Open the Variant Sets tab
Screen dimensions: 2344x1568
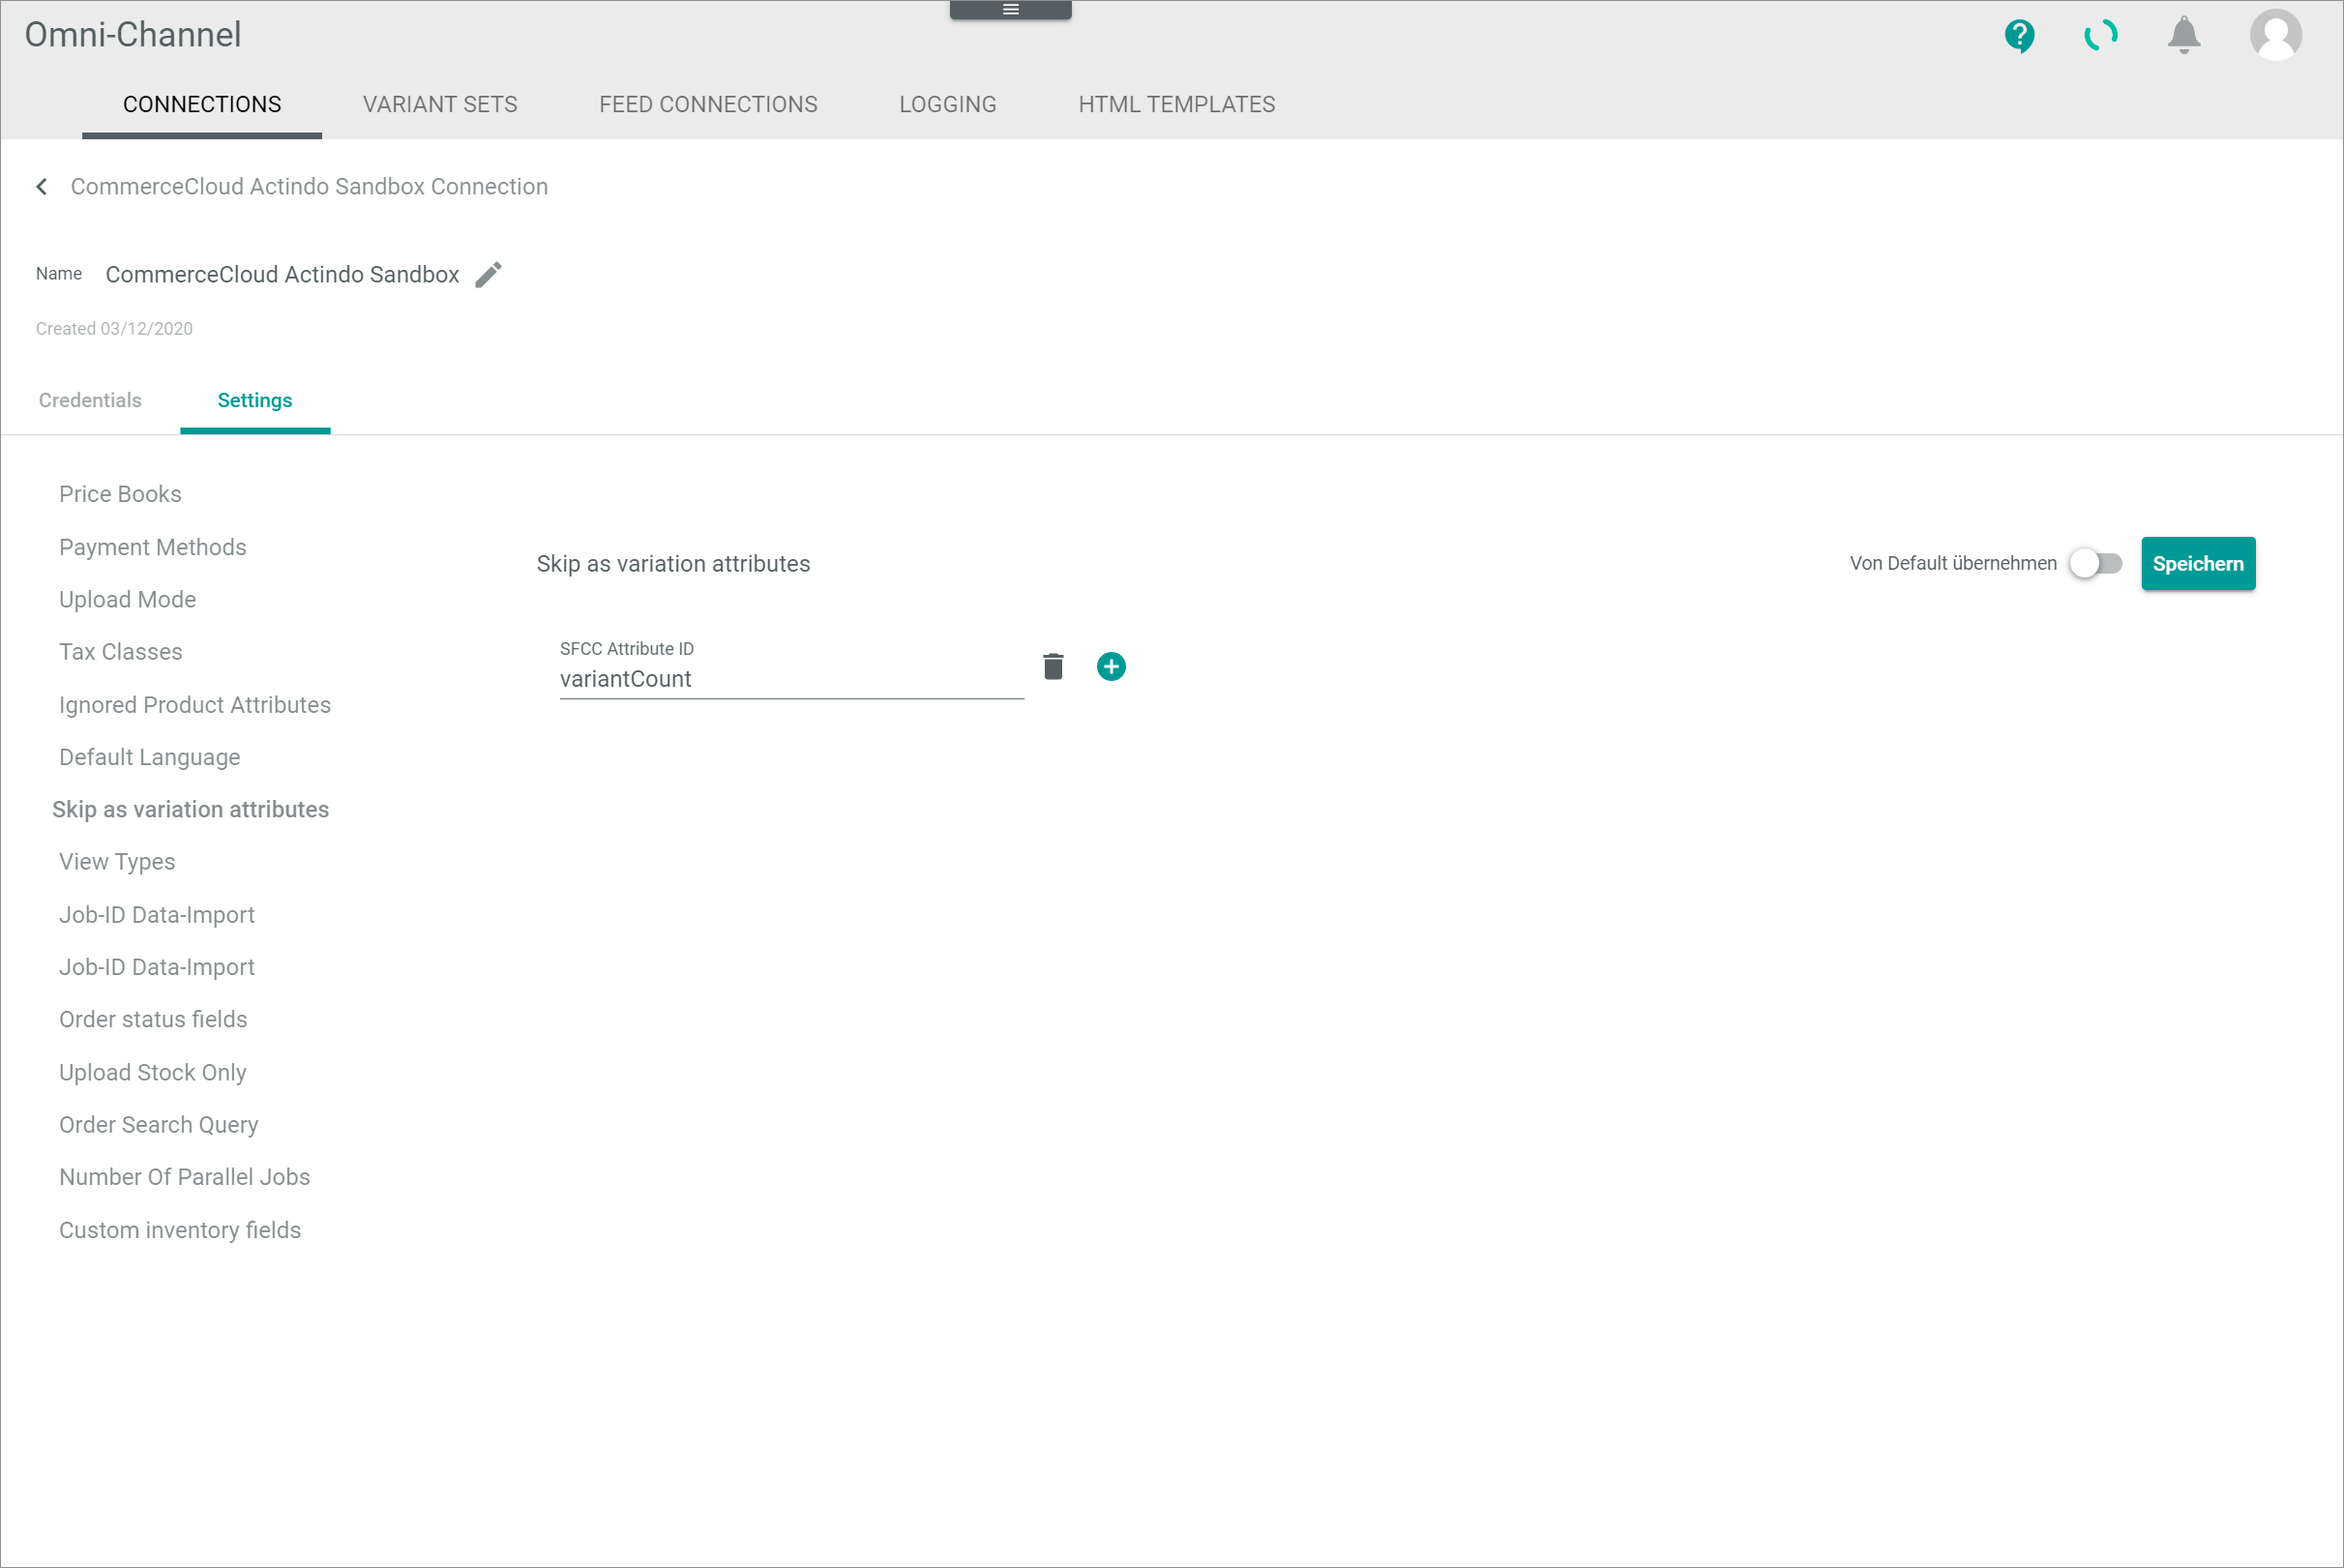coord(440,104)
